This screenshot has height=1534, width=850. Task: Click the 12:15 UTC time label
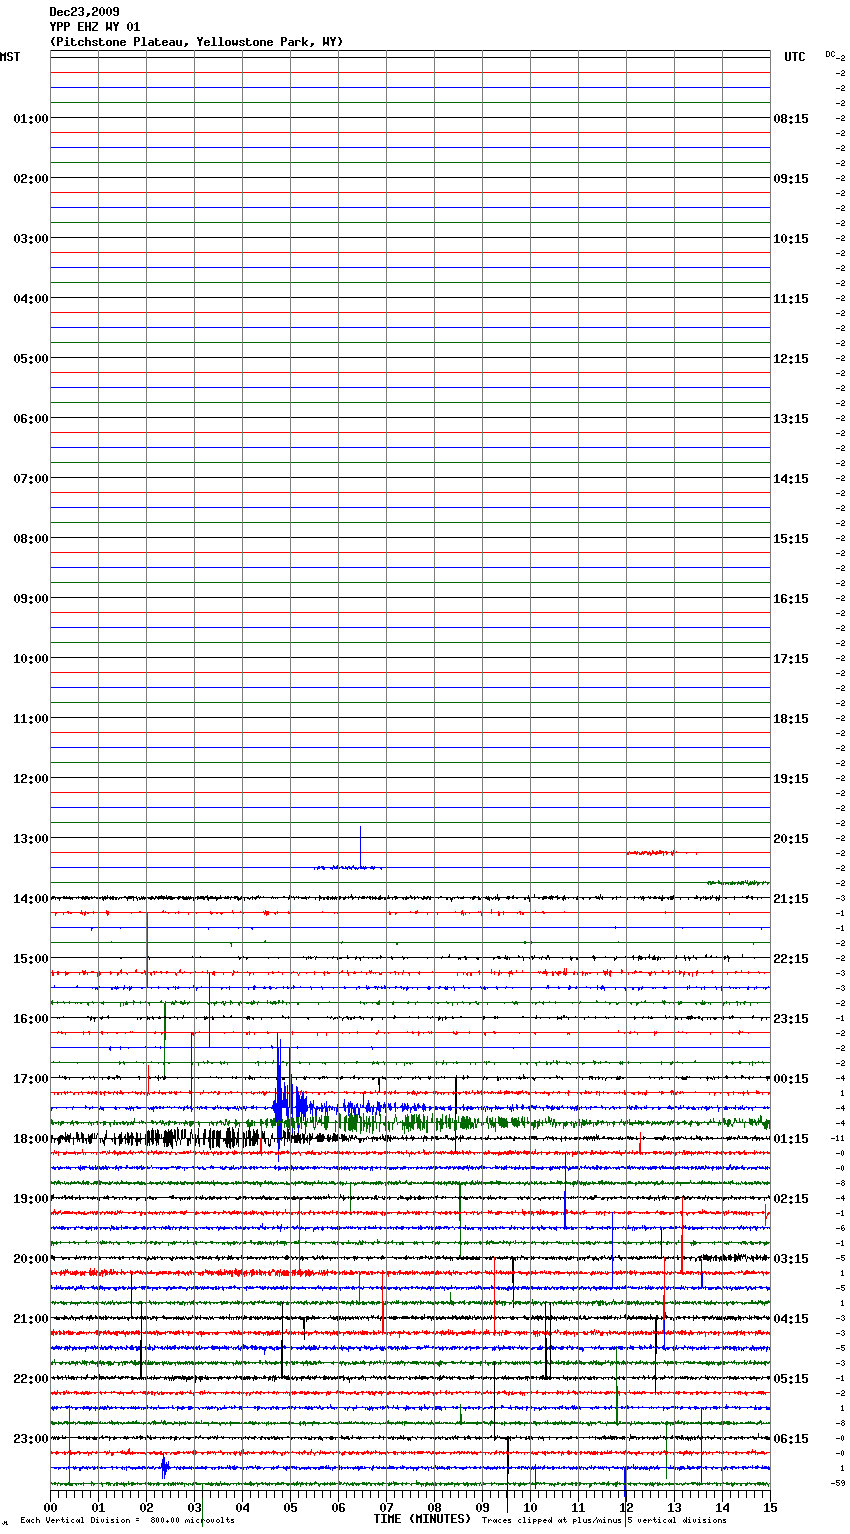pos(791,359)
